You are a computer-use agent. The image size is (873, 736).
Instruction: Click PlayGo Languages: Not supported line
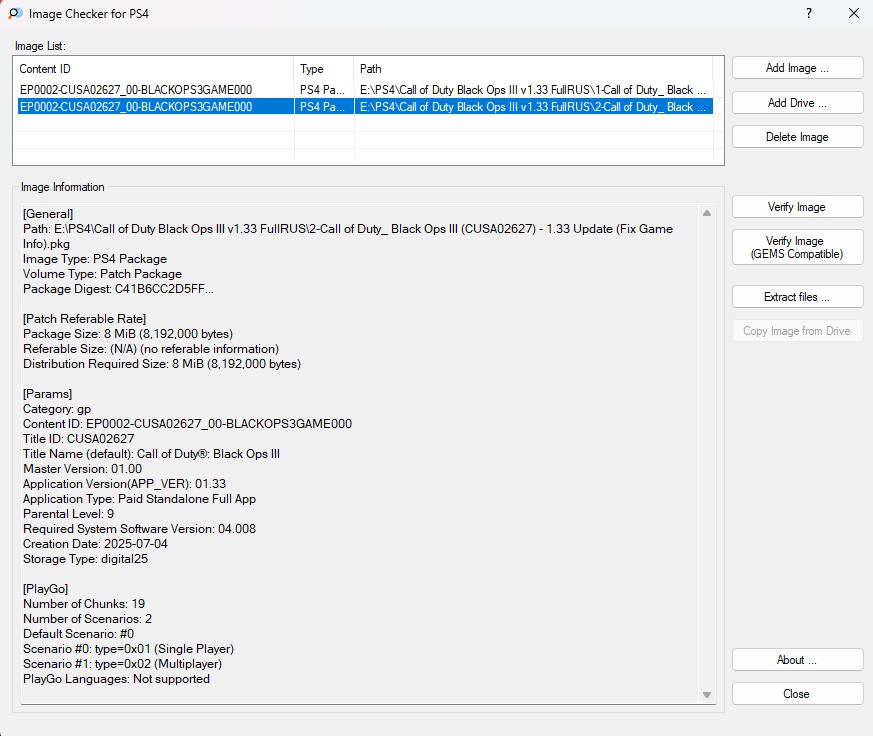tap(116, 679)
